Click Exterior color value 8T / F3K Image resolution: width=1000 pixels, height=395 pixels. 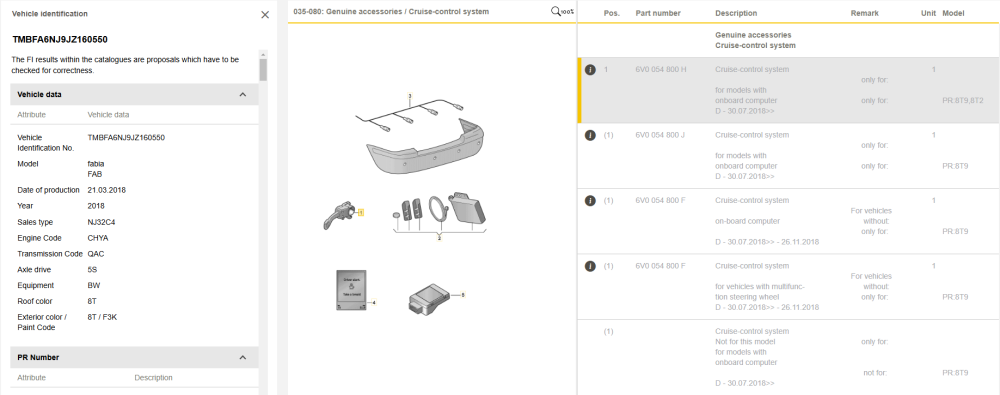(102, 317)
